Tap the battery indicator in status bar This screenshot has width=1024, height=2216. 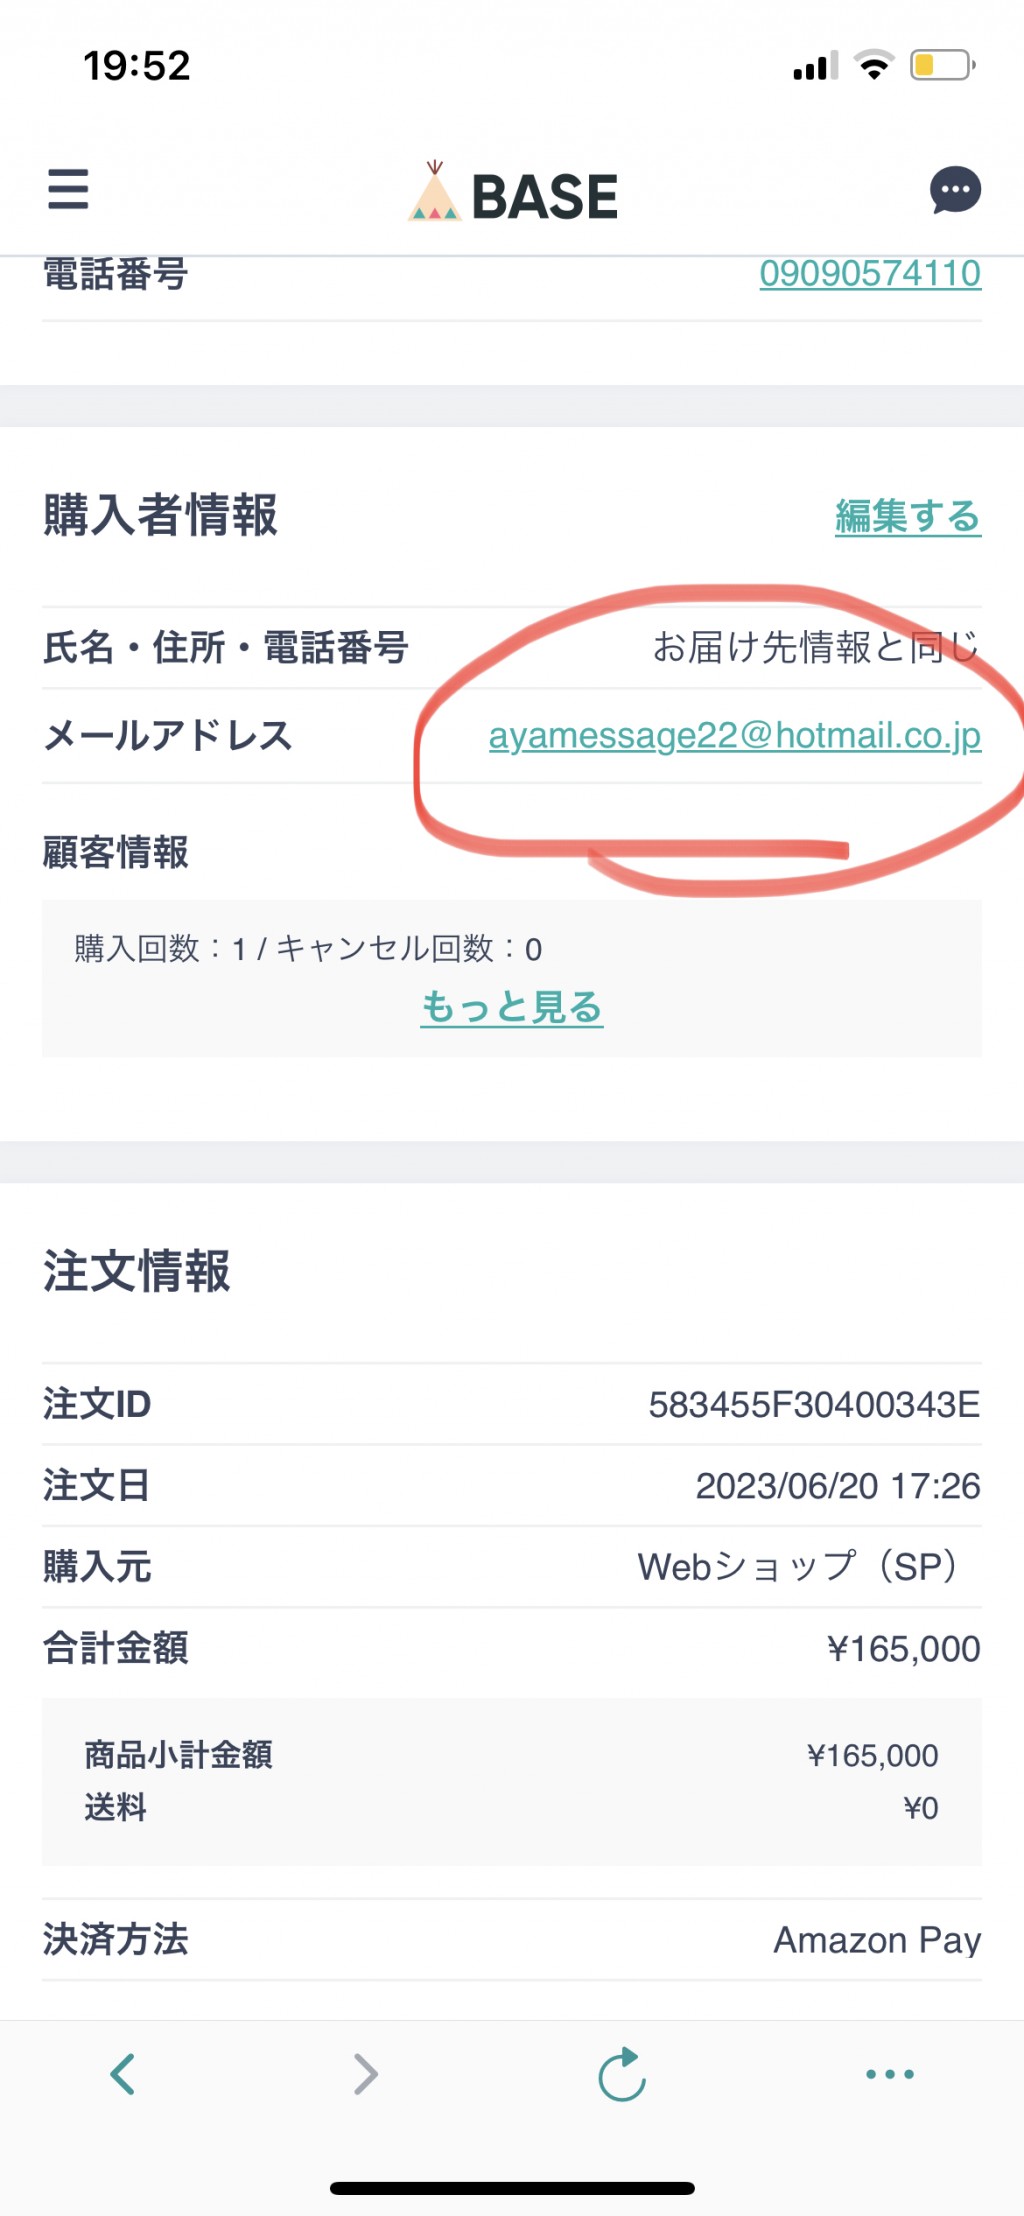tap(942, 66)
